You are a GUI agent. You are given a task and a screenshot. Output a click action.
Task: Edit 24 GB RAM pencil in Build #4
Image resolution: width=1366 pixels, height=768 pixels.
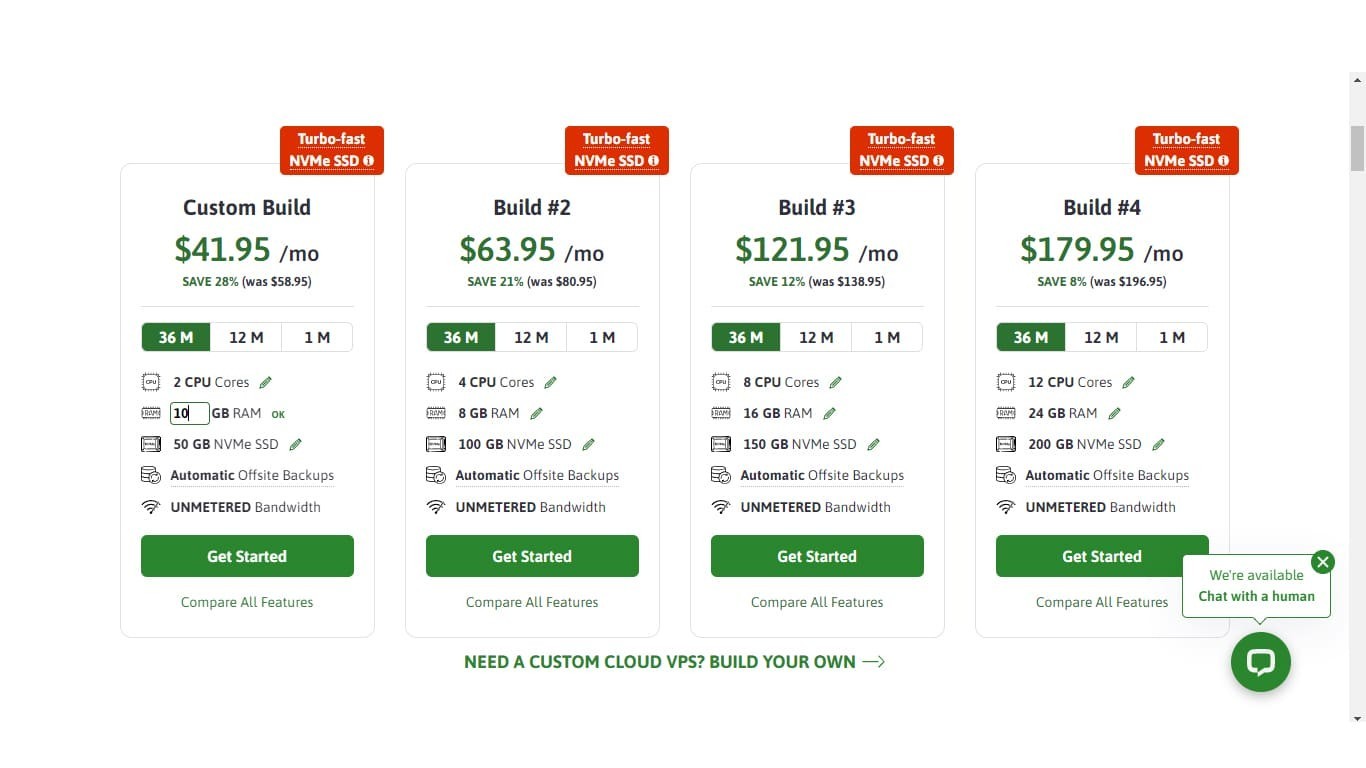pyautogui.click(x=1114, y=413)
